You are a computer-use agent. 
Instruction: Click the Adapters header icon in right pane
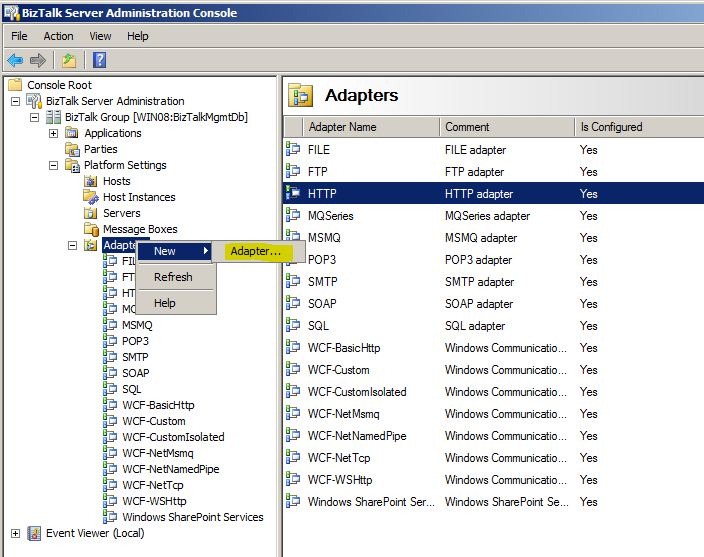tap(300, 95)
